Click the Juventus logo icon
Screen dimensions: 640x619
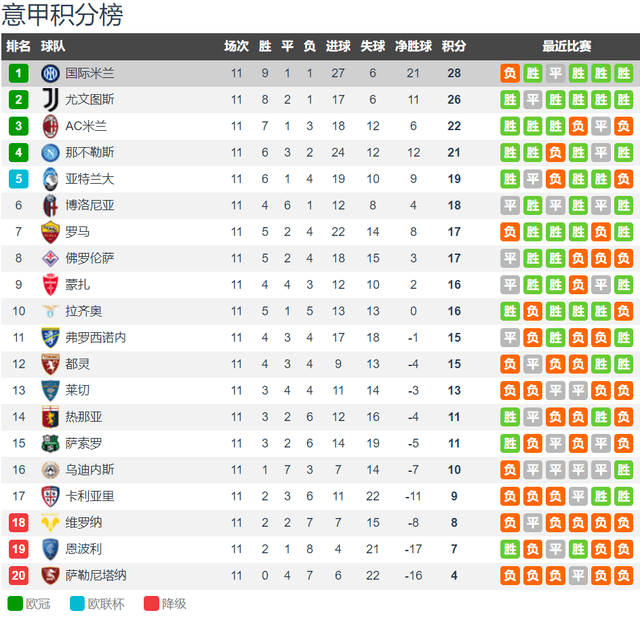point(50,100)
